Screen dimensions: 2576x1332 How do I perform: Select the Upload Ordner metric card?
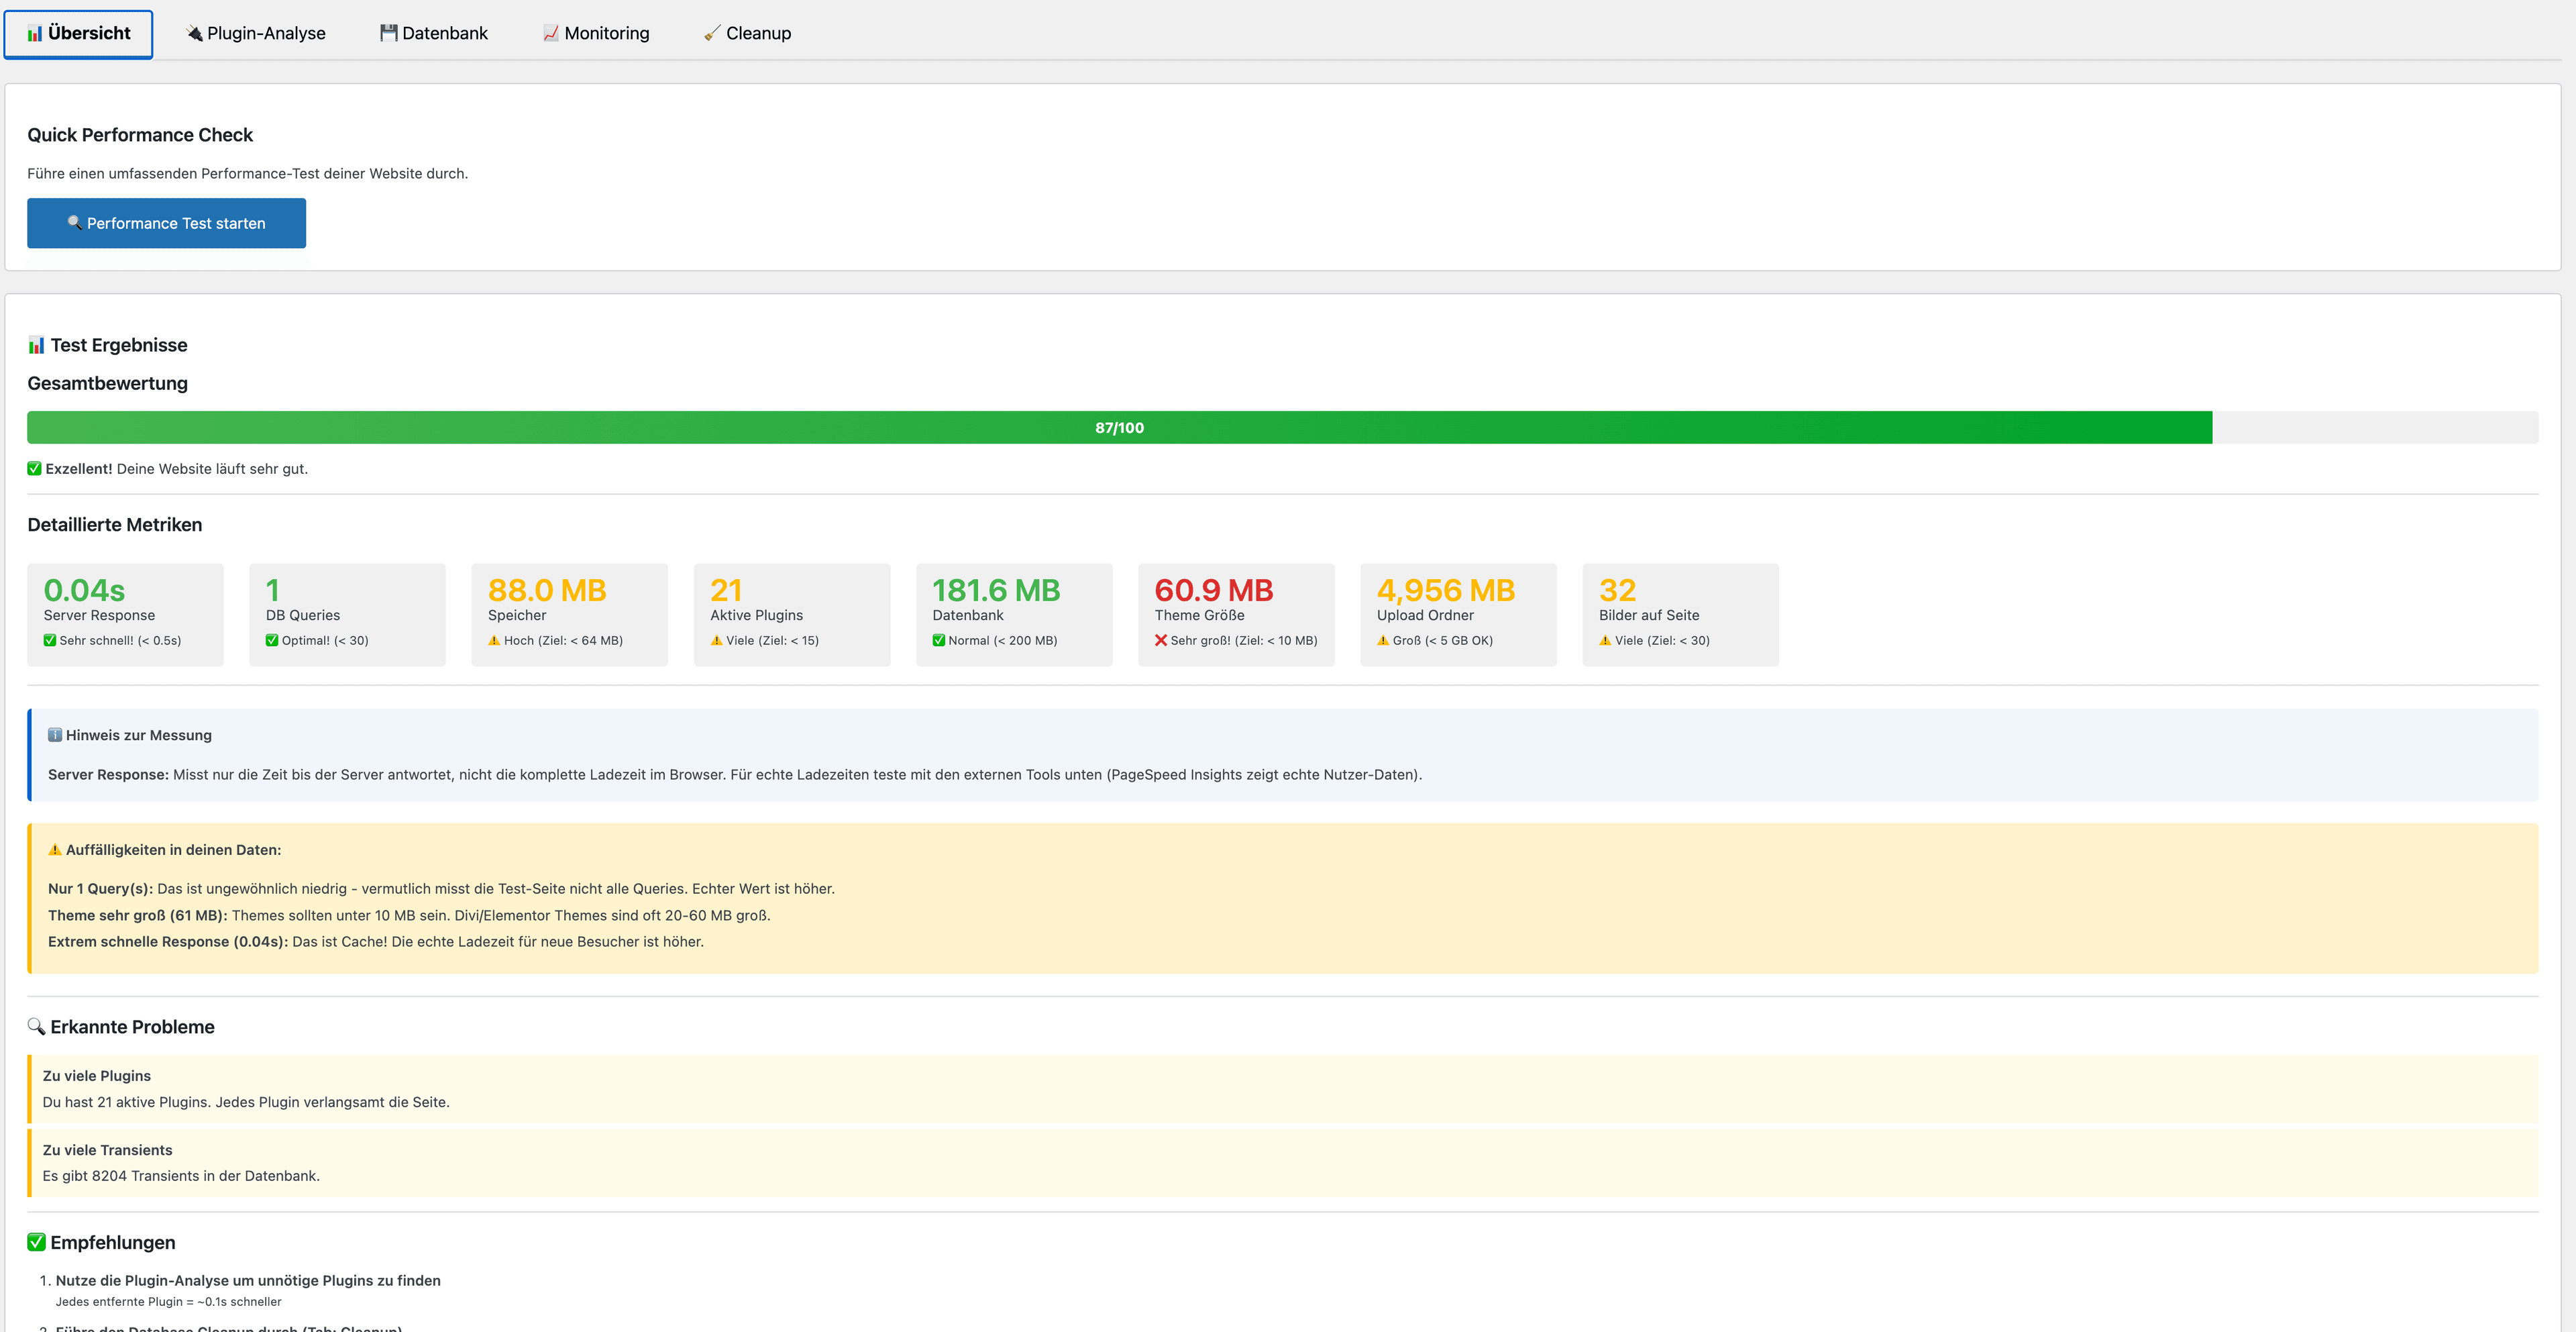1458,613
